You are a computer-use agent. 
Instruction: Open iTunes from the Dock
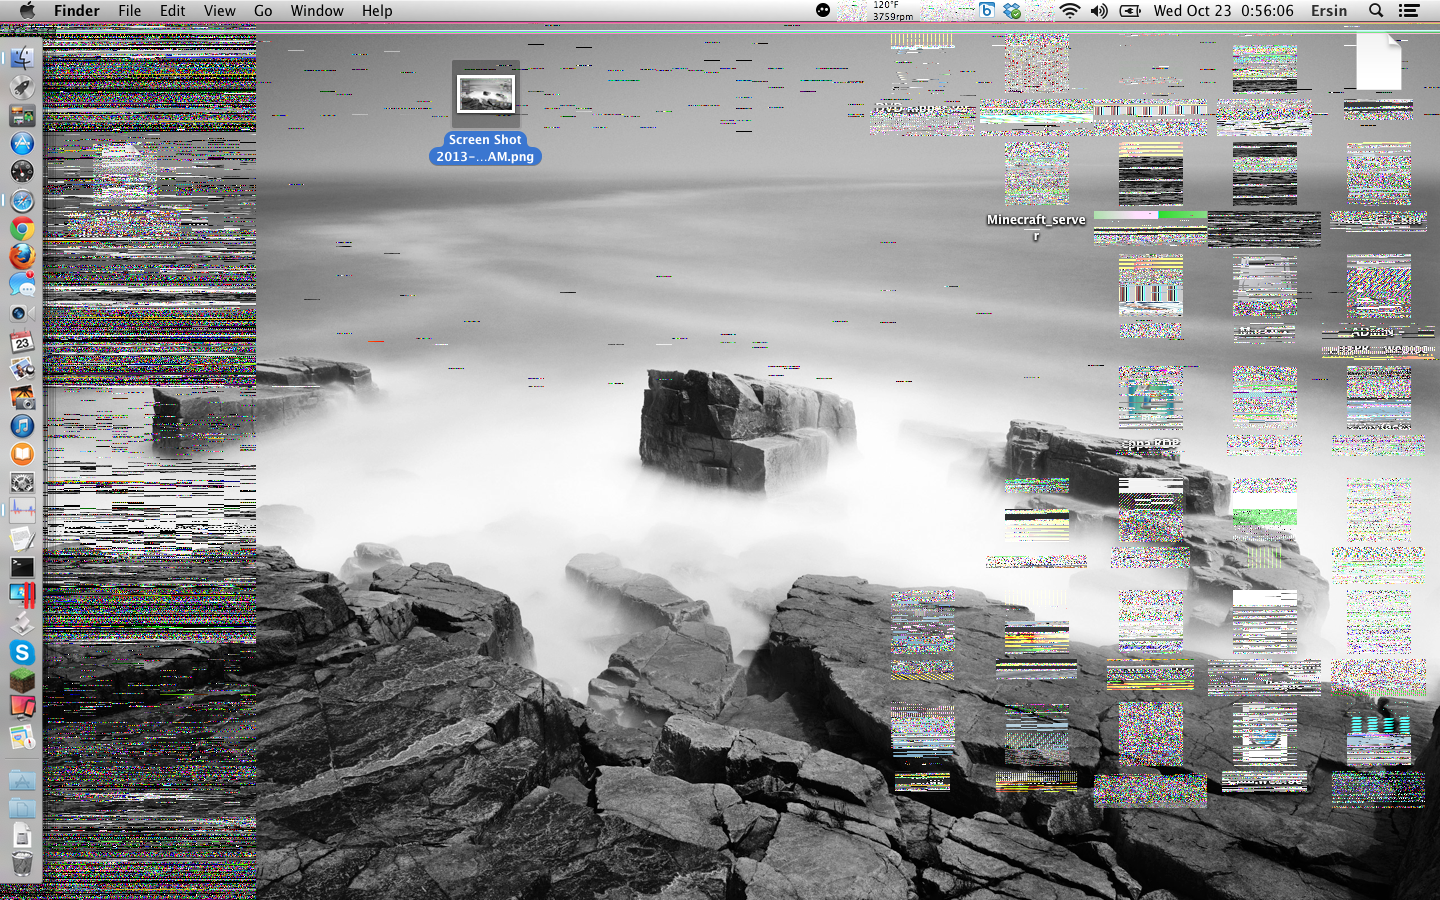pyautogui.click(x=22, y=426)
